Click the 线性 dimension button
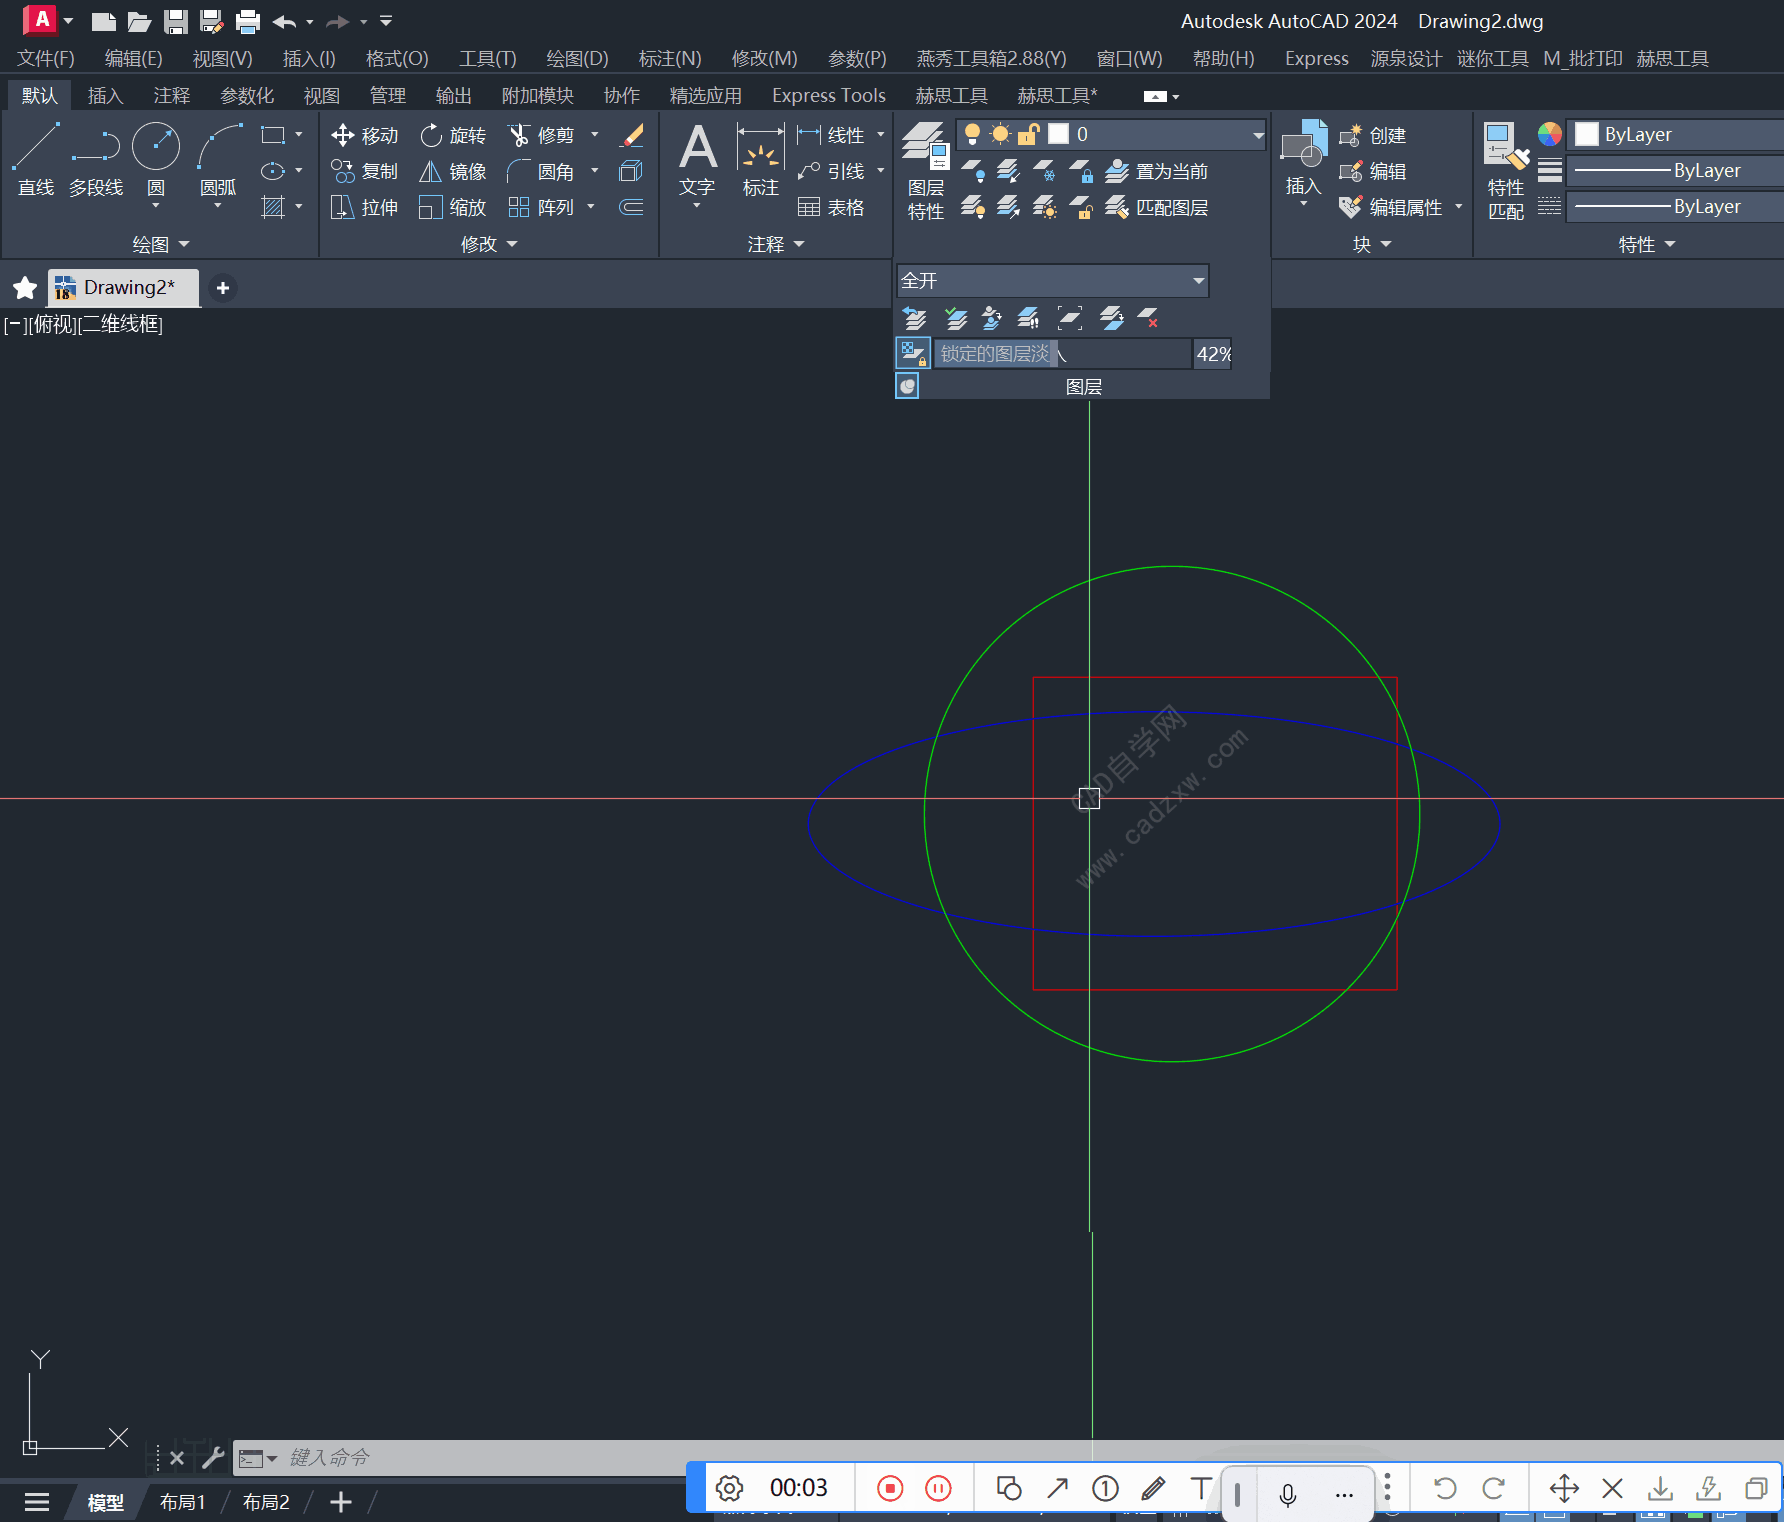Screen dimensions: 1784x1522 pyautogui.click(x=831, y=135)
